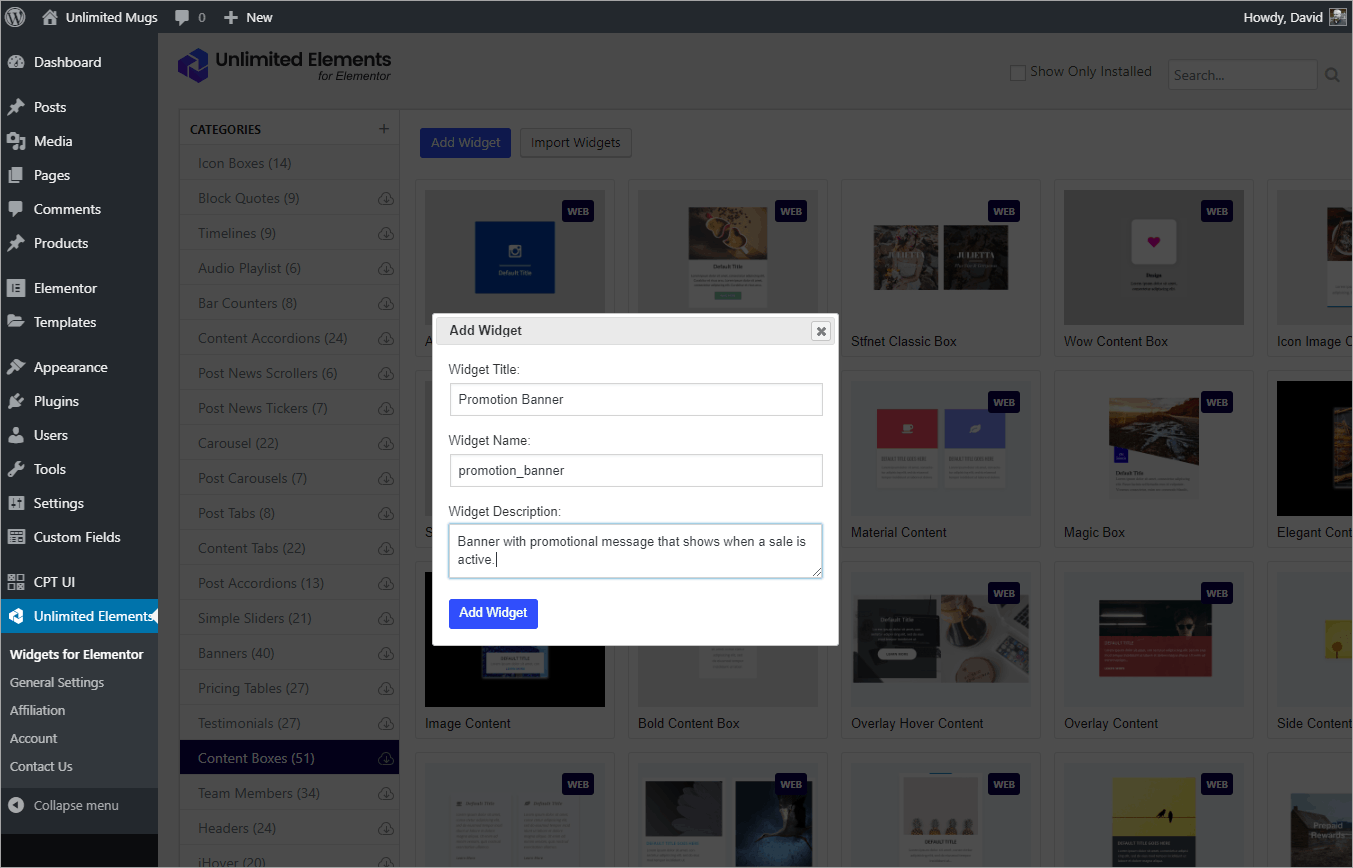Viewport: 1353px width, 868px height.
Task: Download the Block Quotes category icon
Action: [385, 199]
